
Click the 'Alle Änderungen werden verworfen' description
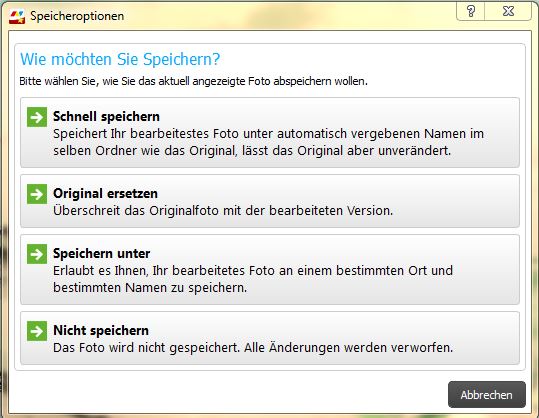[349, 348]
